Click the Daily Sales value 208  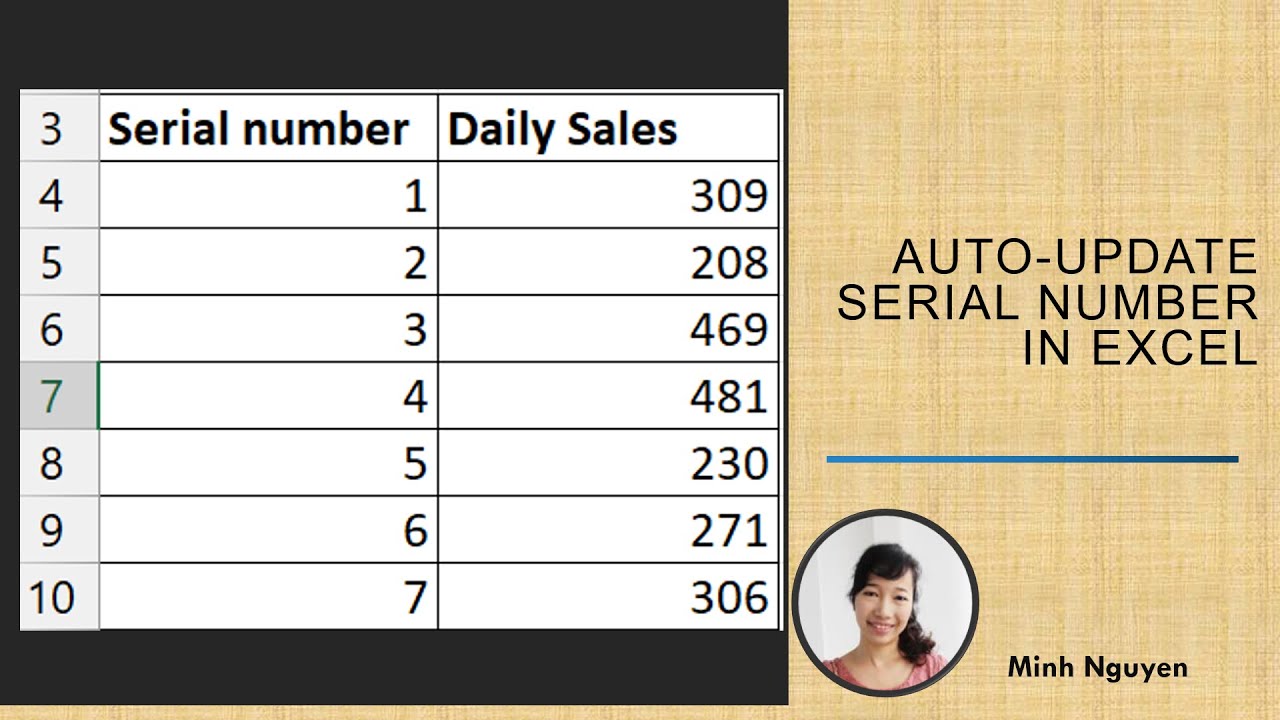click(608, 262)
